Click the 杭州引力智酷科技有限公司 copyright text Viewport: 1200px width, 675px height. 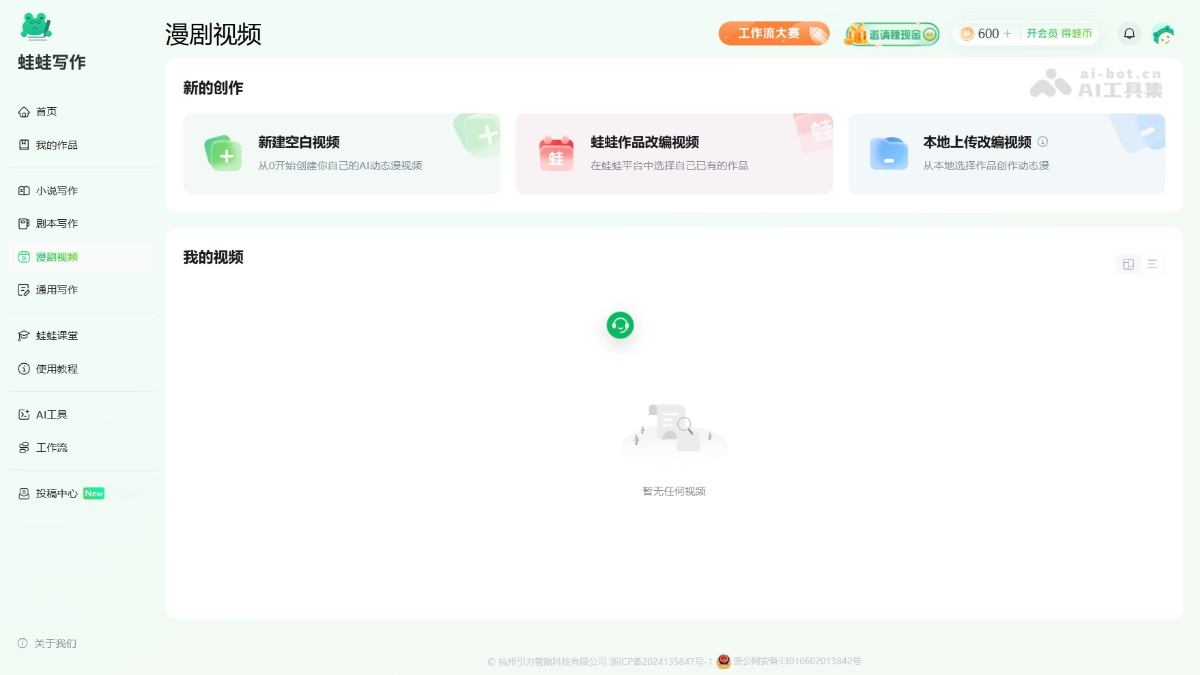547,661
